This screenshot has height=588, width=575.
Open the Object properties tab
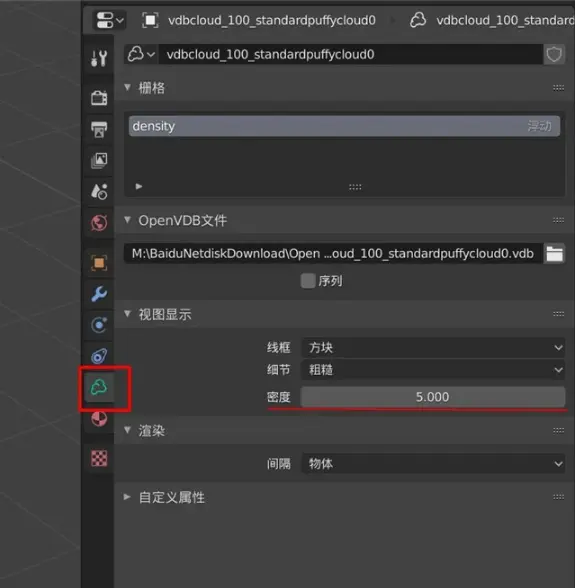click(x=99, y=263)
